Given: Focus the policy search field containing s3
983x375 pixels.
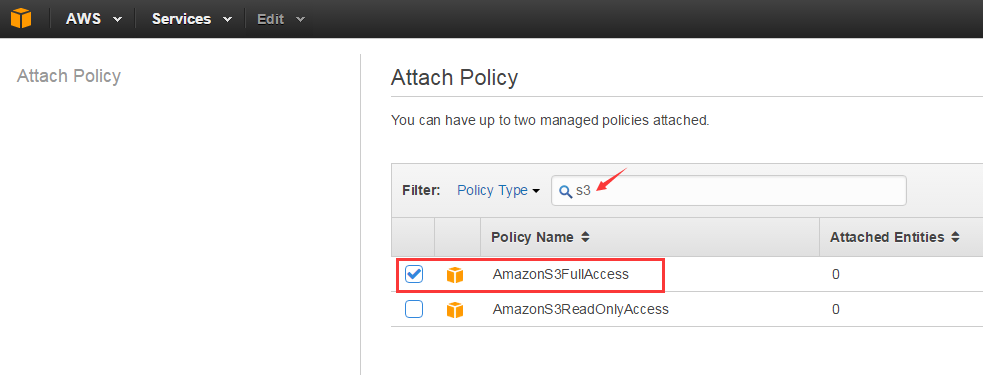Looking at the screenshot, I should pyautogui.click(x=728, y=191).
